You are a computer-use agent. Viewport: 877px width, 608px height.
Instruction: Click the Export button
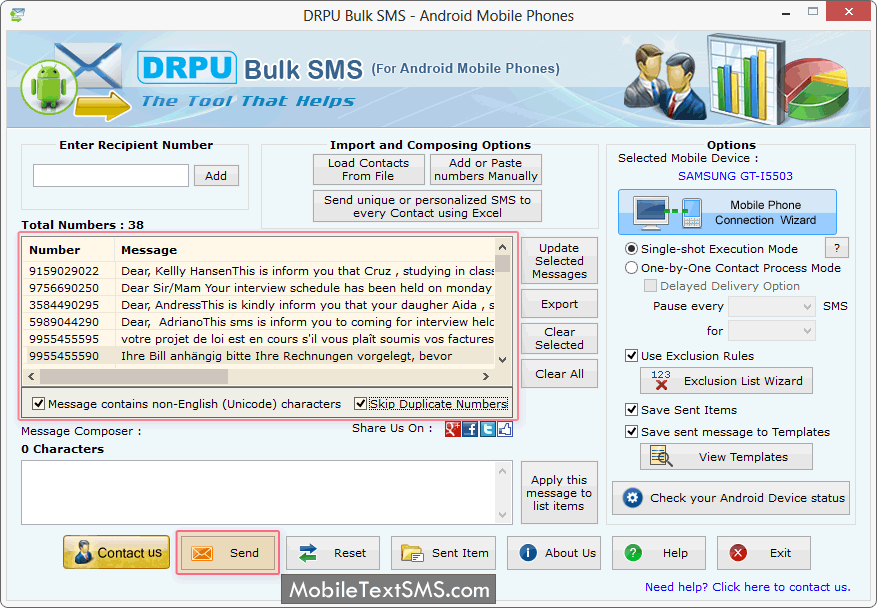[x=559, y=304]
